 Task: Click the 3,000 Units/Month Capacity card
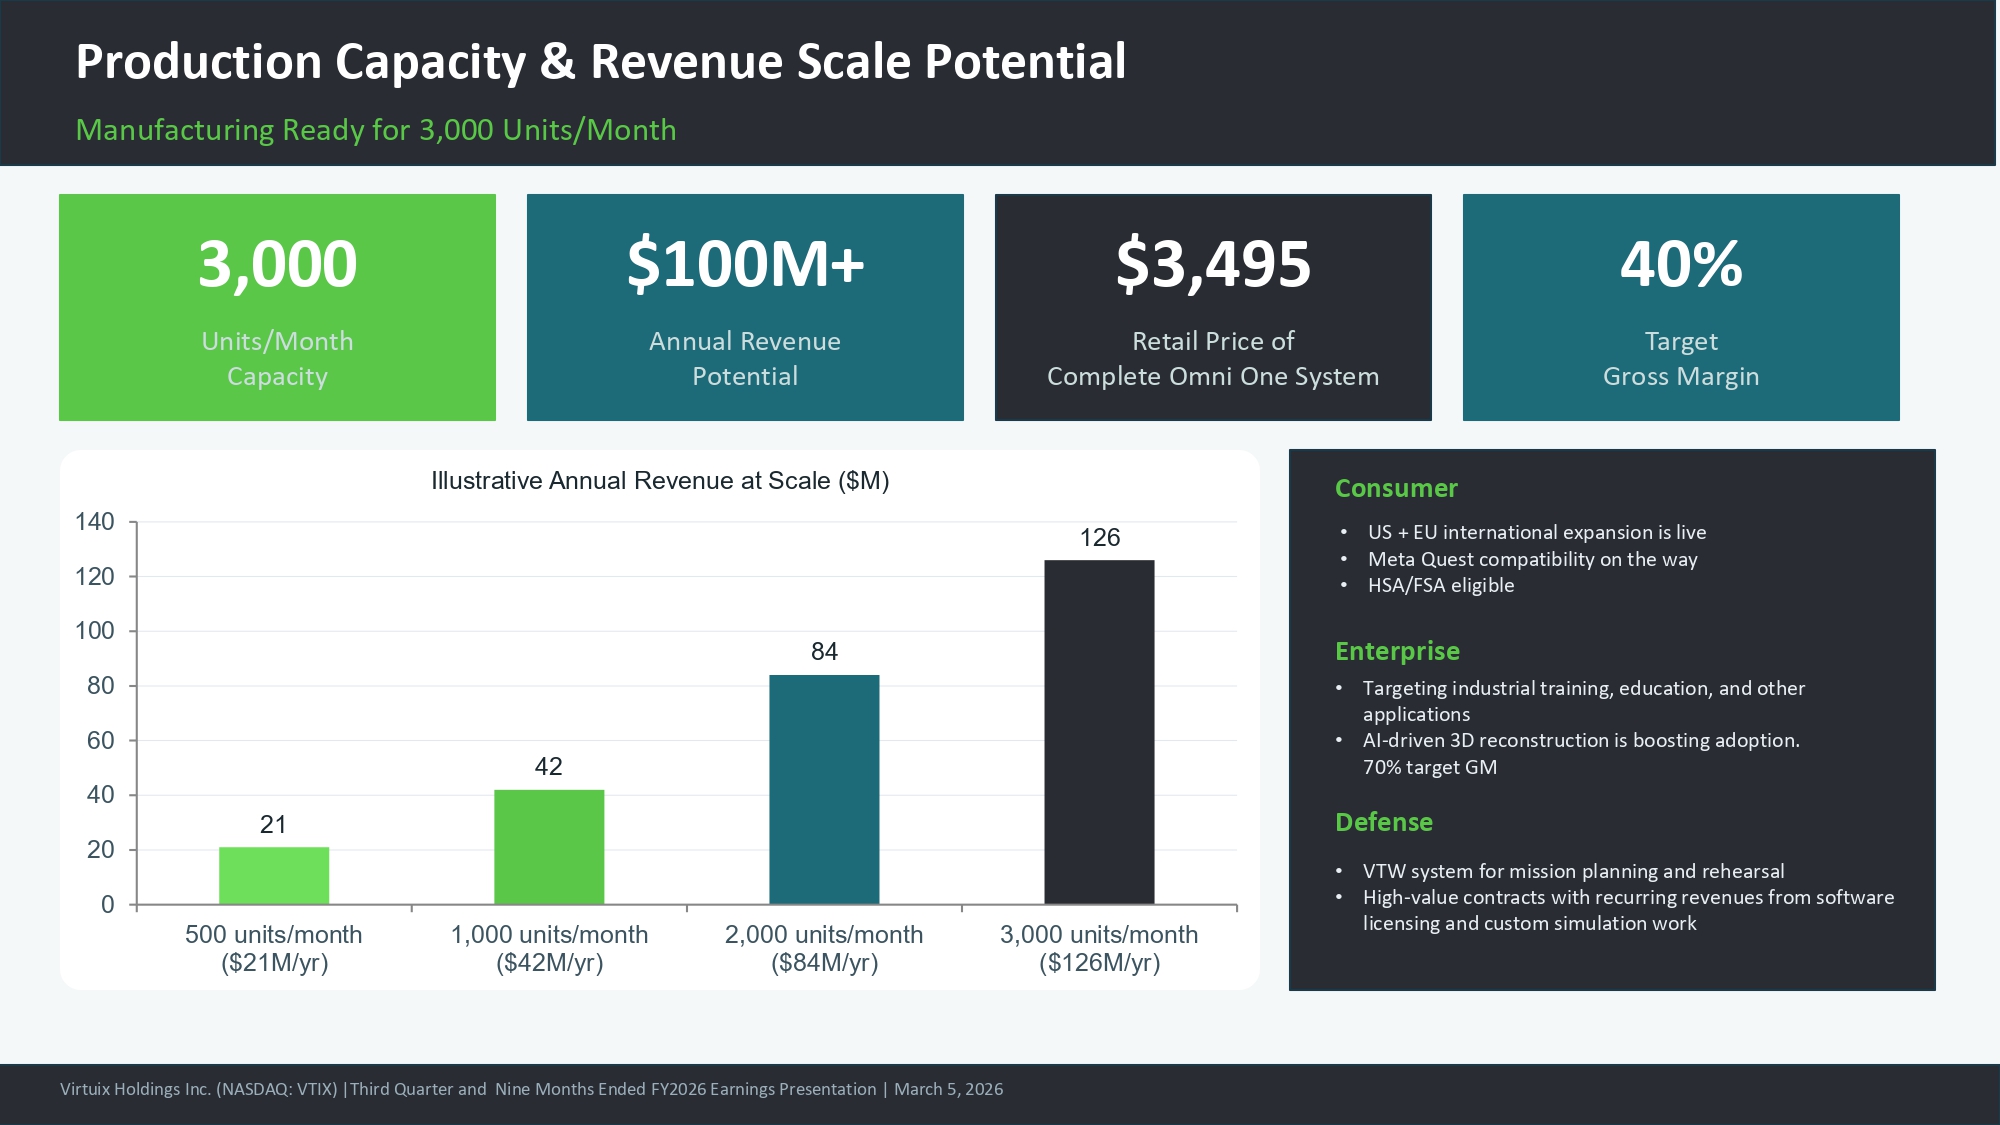coord(277,307)
